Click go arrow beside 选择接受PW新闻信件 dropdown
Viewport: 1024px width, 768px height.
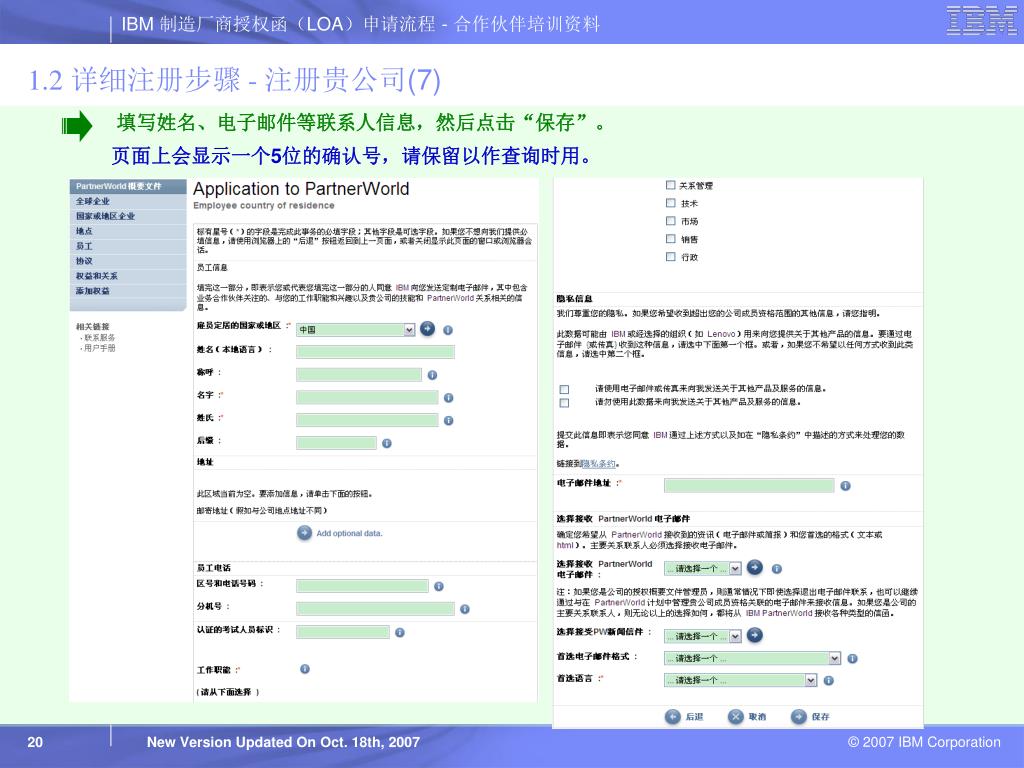tap(755, 635)
